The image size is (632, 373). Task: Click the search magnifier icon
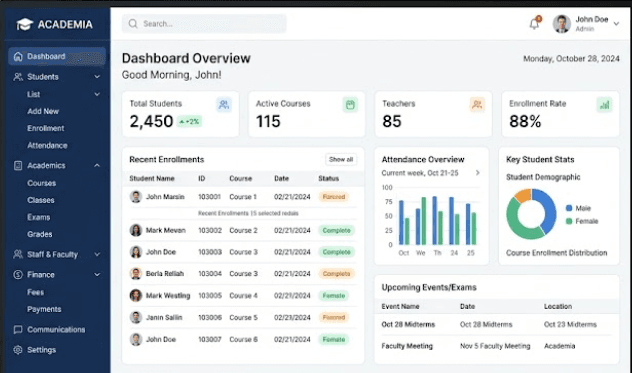[x=133, y=24]
